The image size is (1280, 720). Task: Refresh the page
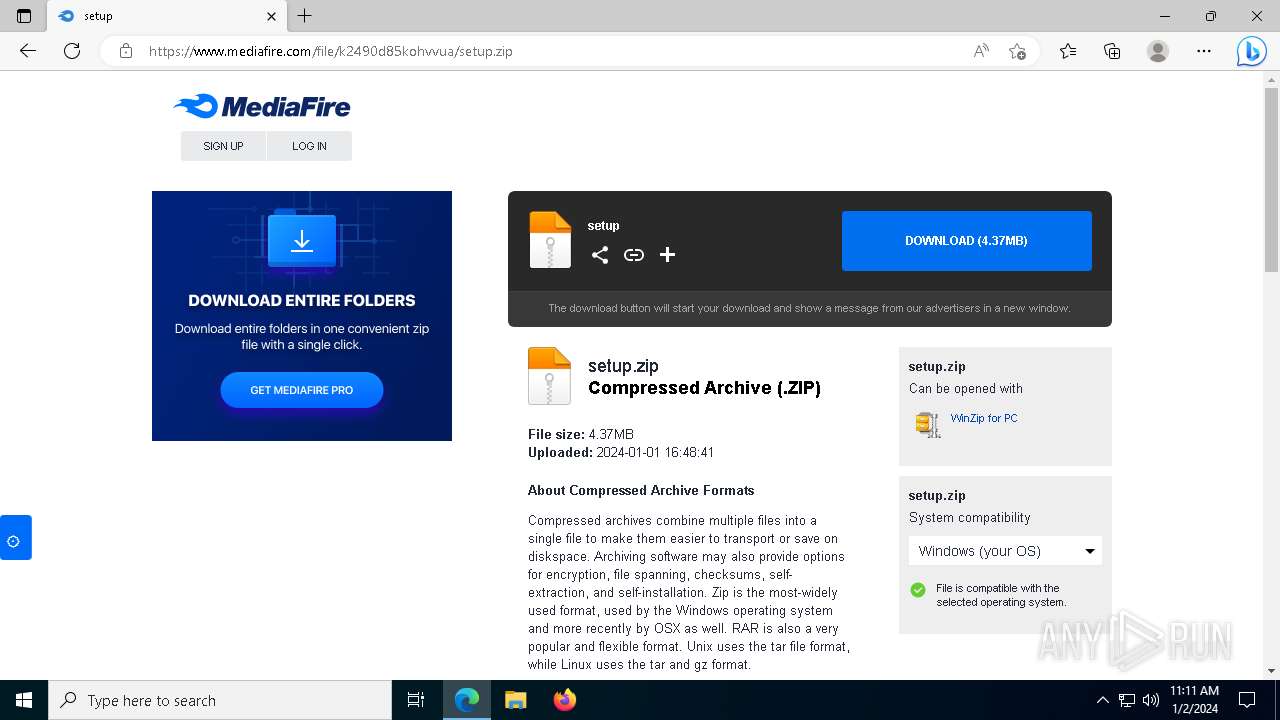(x=72, y=51)
